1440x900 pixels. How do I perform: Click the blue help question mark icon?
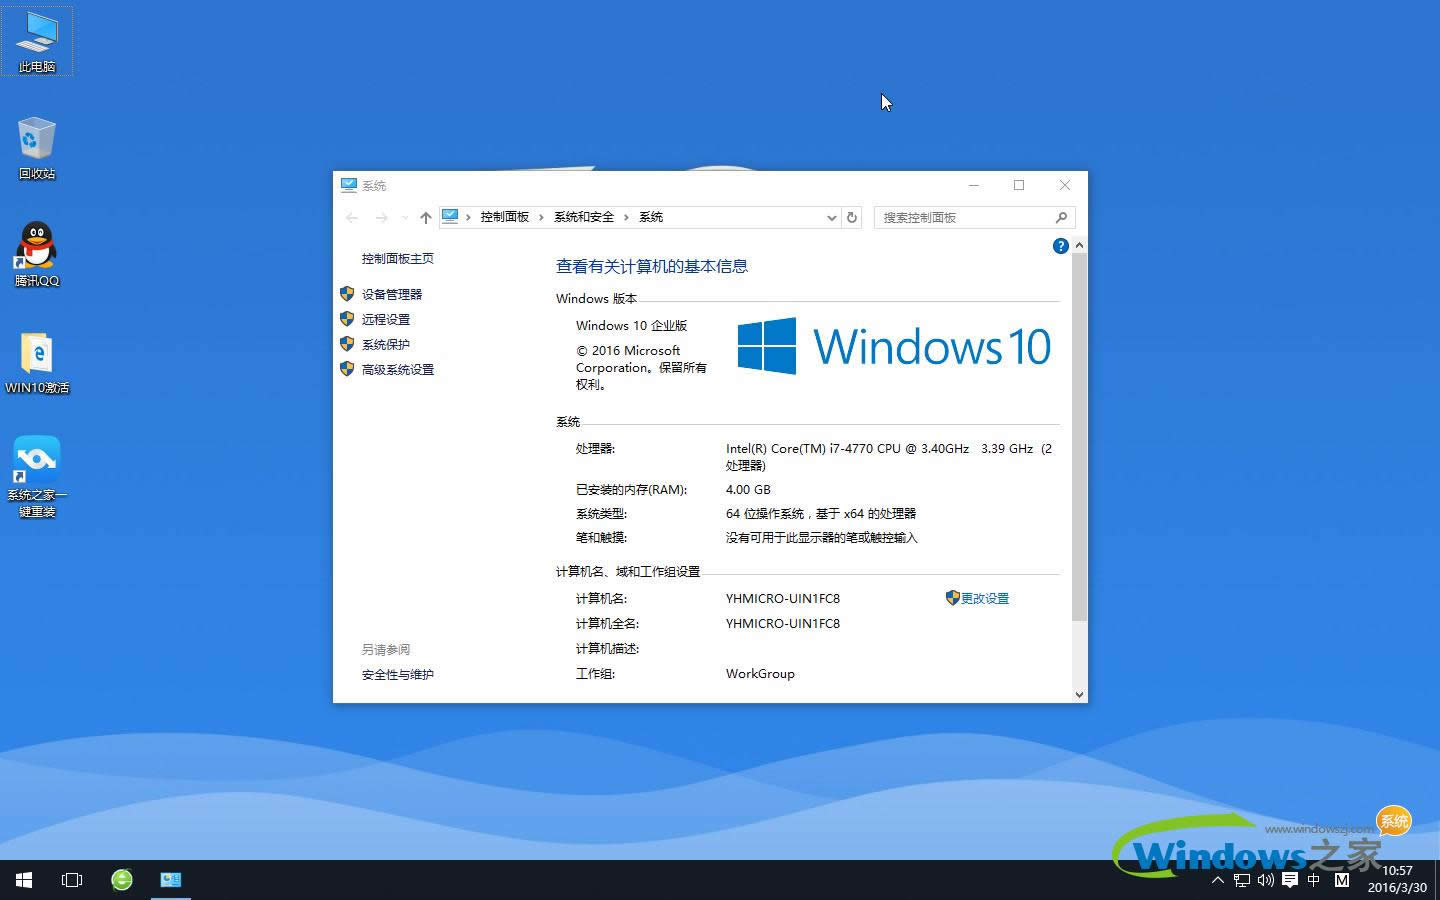tap(1060, 245)
